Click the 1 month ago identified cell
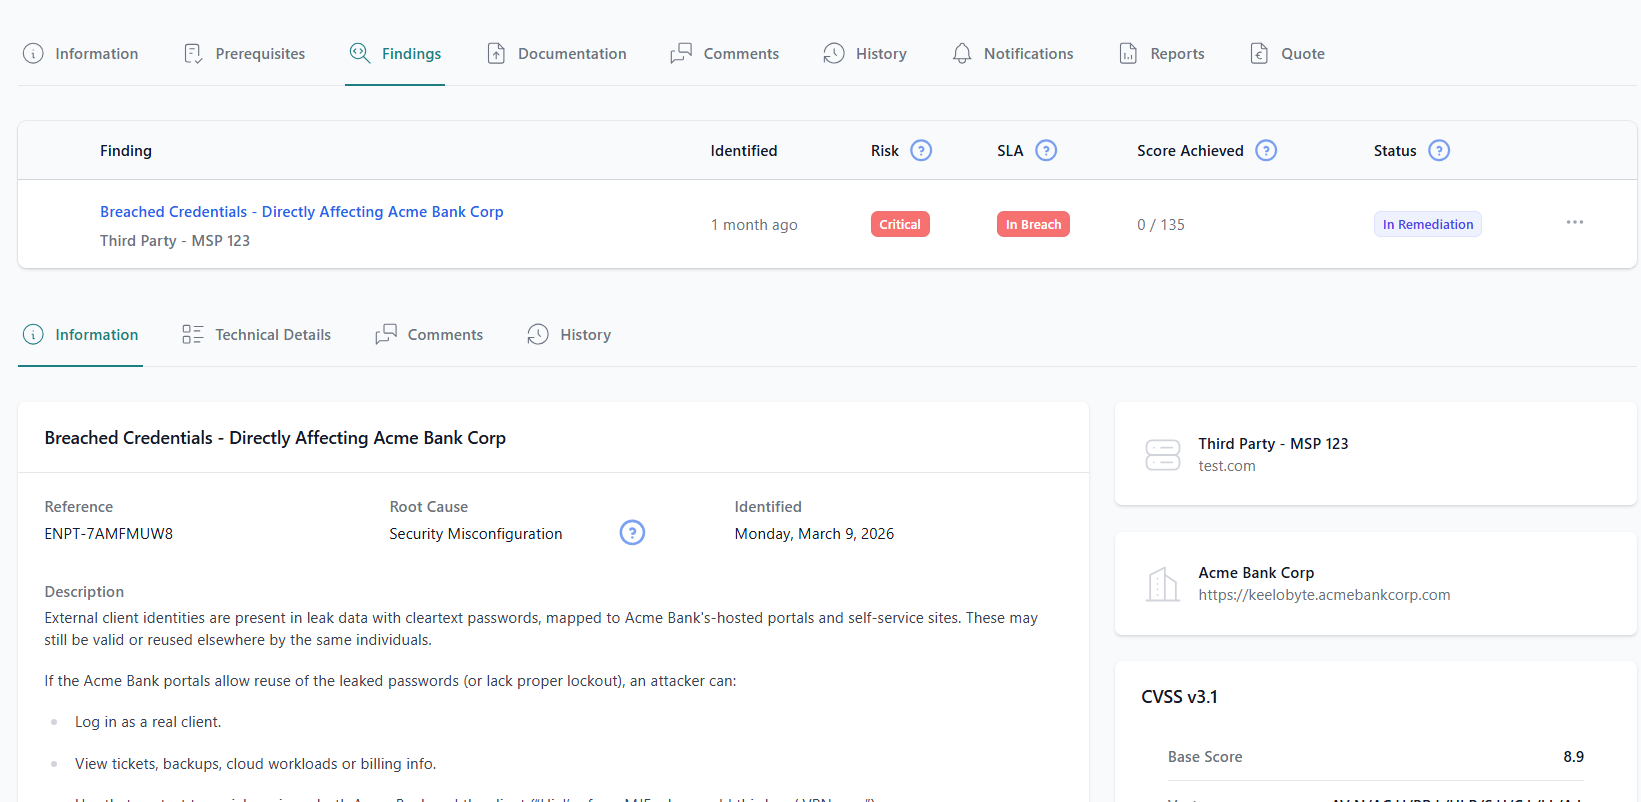Image resolution: width=1641 pixels, height=802 pixels. [x=754, y=225]
